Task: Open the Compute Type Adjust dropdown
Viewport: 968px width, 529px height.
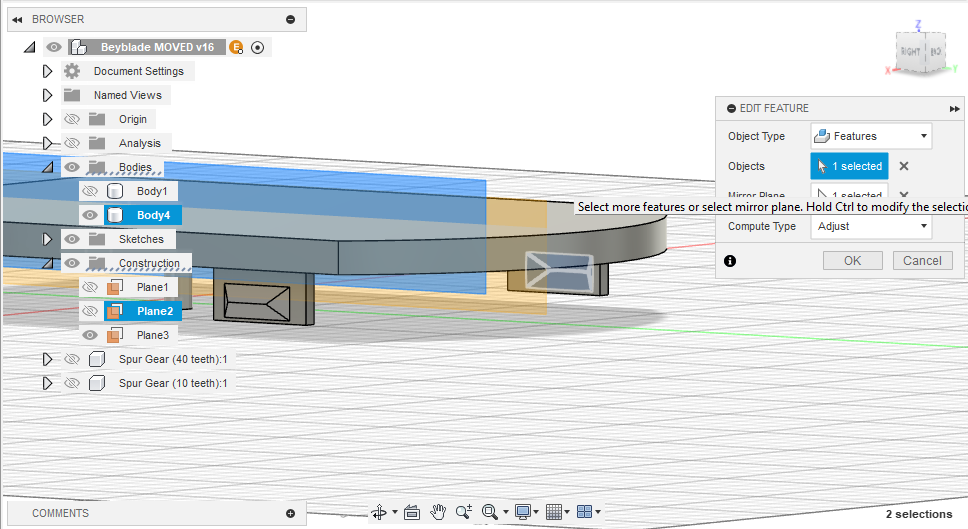Action: point(871,226)
